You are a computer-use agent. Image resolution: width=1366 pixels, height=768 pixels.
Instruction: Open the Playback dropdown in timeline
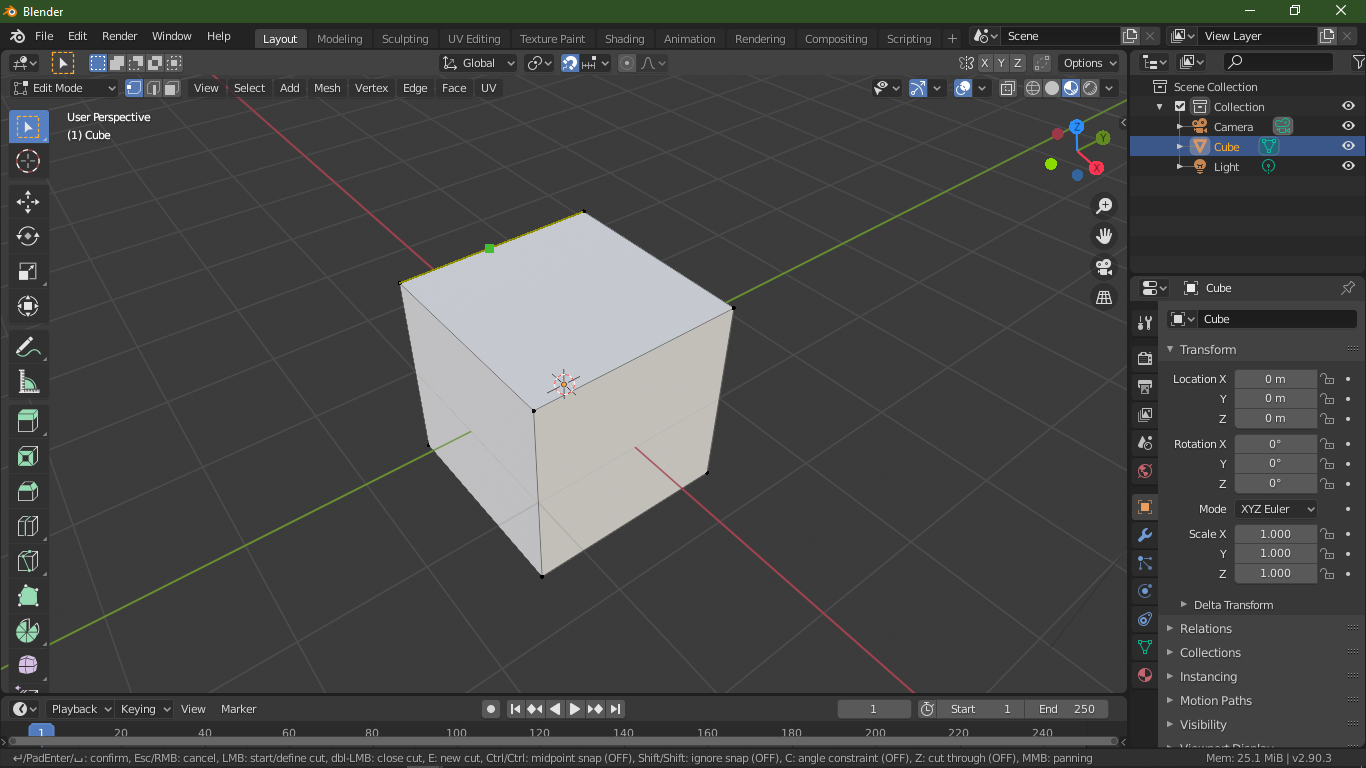(x=81, y=709)
